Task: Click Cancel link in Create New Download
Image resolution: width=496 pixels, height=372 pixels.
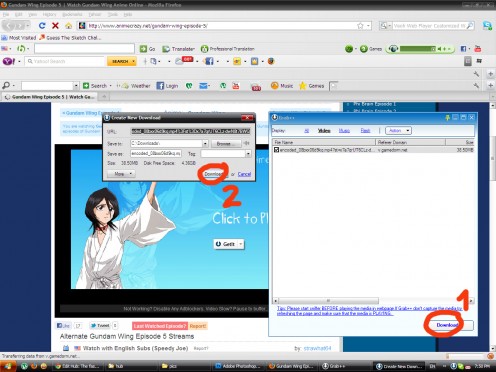Action: [x=244, y=174]
